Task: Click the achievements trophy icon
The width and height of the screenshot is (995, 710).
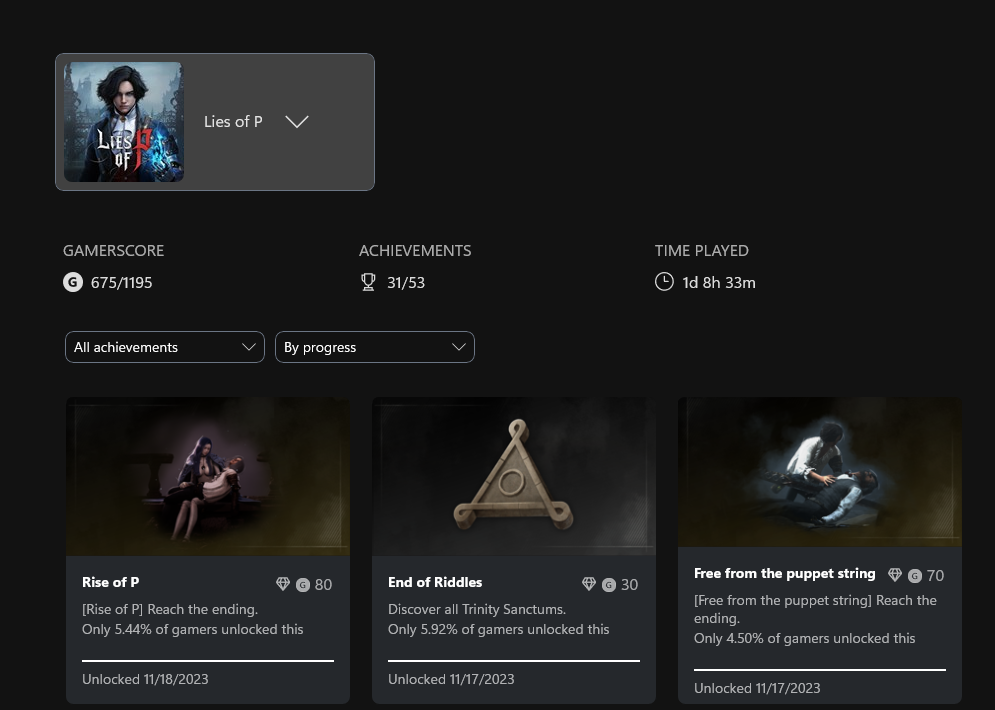Action: tap(368, 282)
